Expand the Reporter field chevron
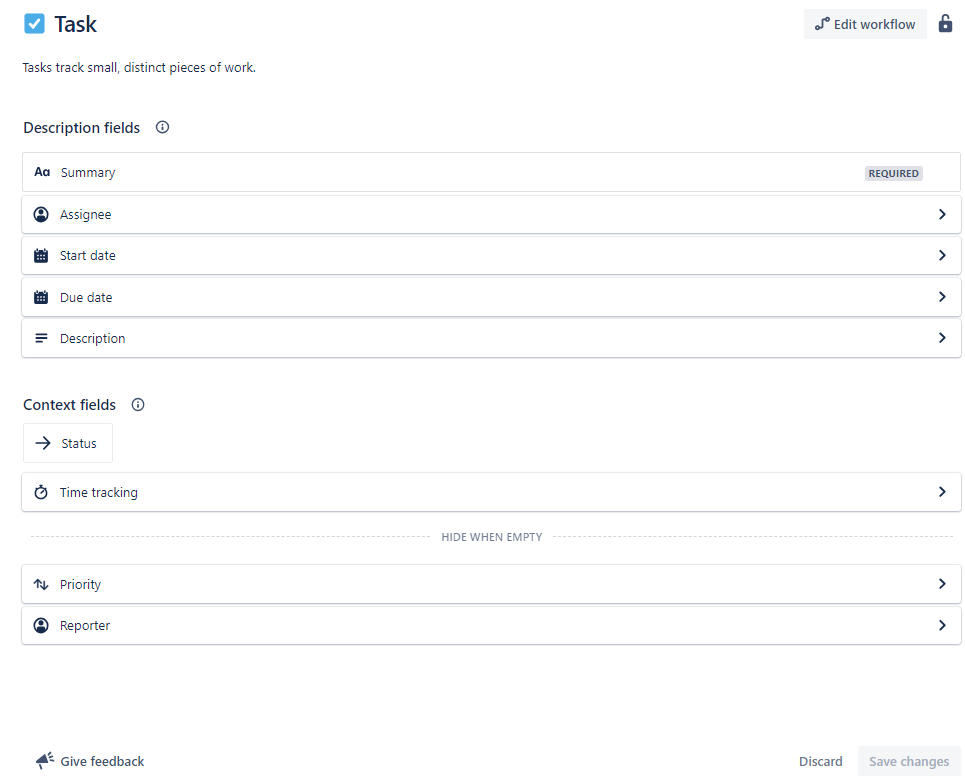The width and height of the screenshot is (965, 783). click(942, 625)
